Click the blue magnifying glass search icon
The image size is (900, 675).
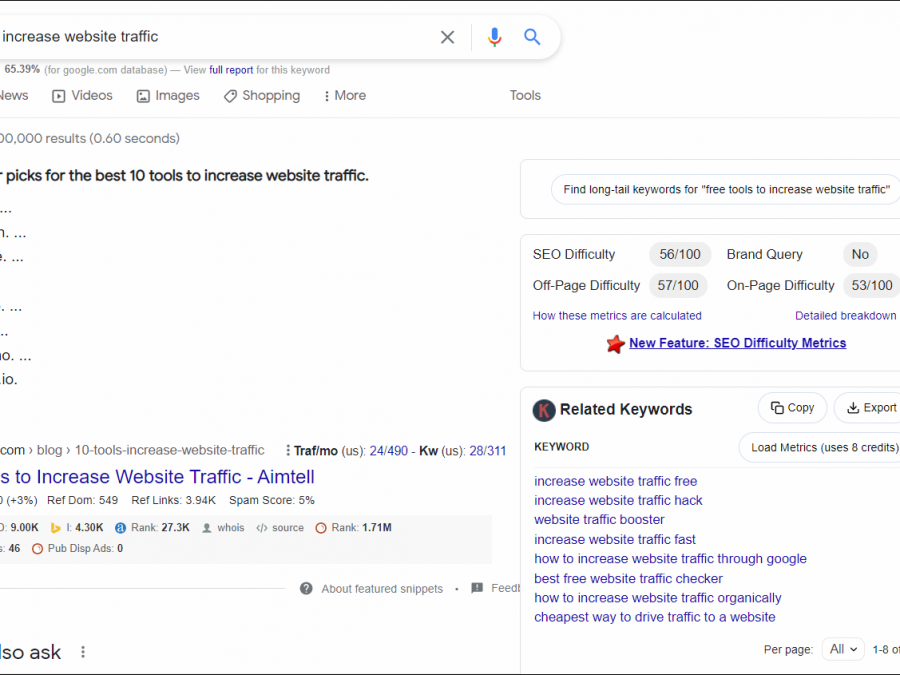click(x=532, y=37)
